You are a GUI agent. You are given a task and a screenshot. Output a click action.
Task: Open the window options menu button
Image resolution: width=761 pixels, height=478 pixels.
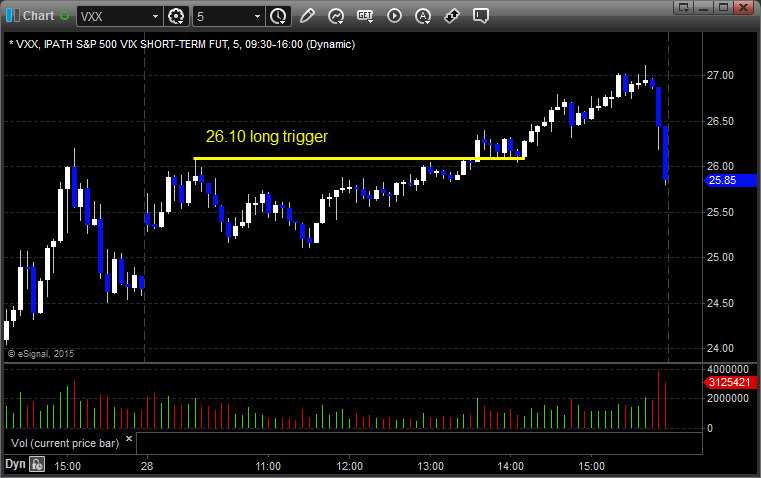pos(683,7)
